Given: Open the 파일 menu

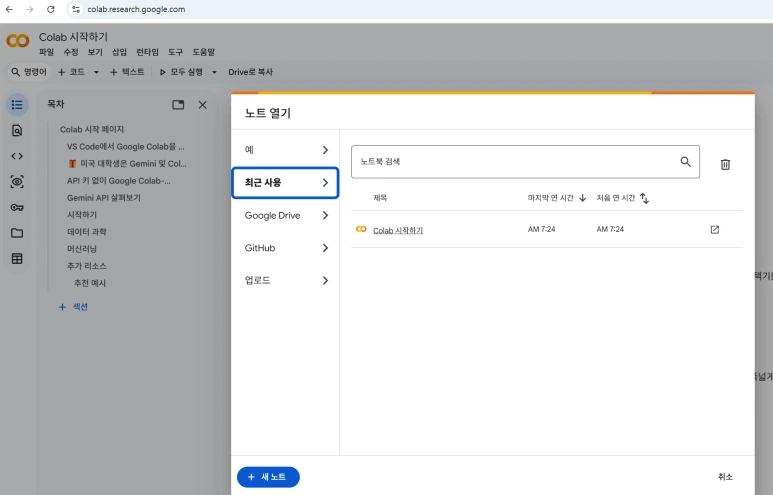Looking at the screenshot, I should point(46,52).
